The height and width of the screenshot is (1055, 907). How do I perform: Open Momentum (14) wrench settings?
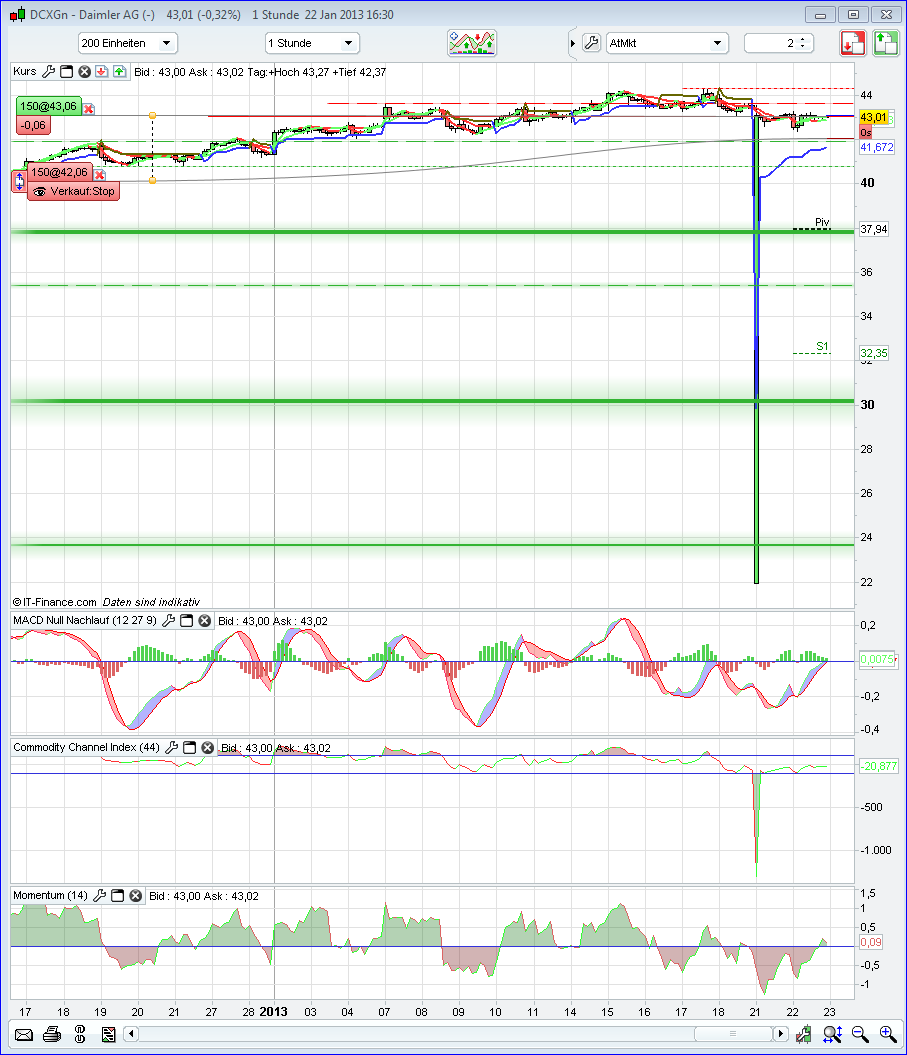click(x=99, y=896)
